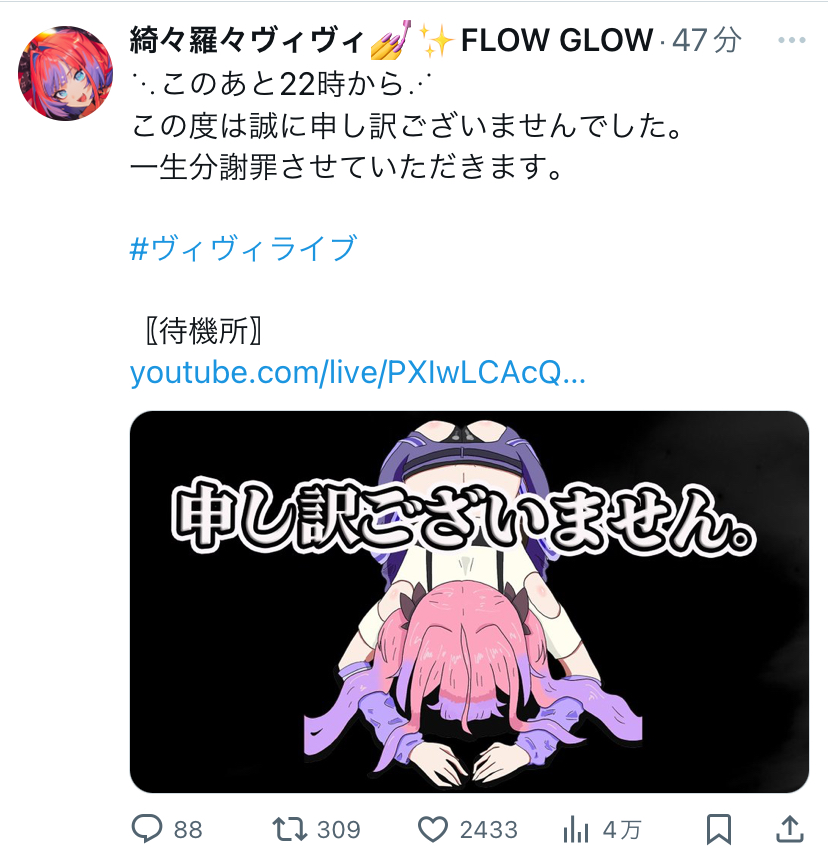
Task: Open the 申し訳ございません preview image
Action: pyautogui.click(x=469, y=602)
